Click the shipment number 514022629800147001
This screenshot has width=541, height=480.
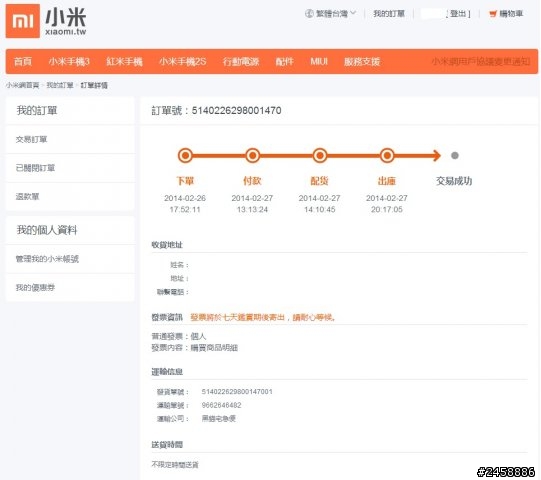tap(237, 392)
